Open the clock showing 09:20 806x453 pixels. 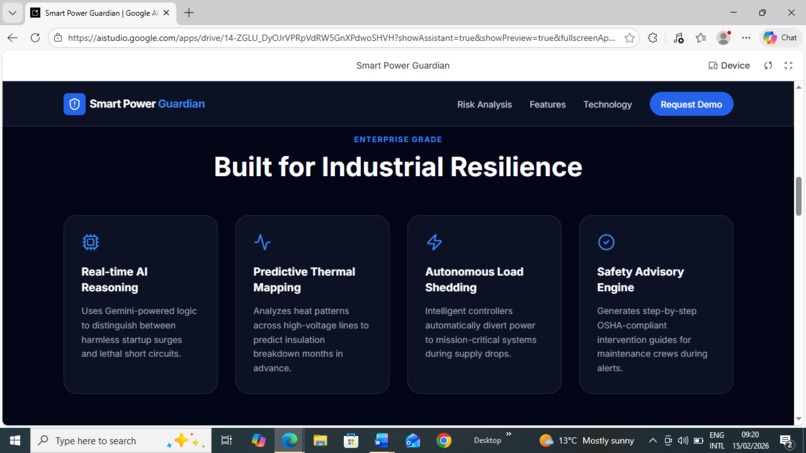click(x=750, y=441)
